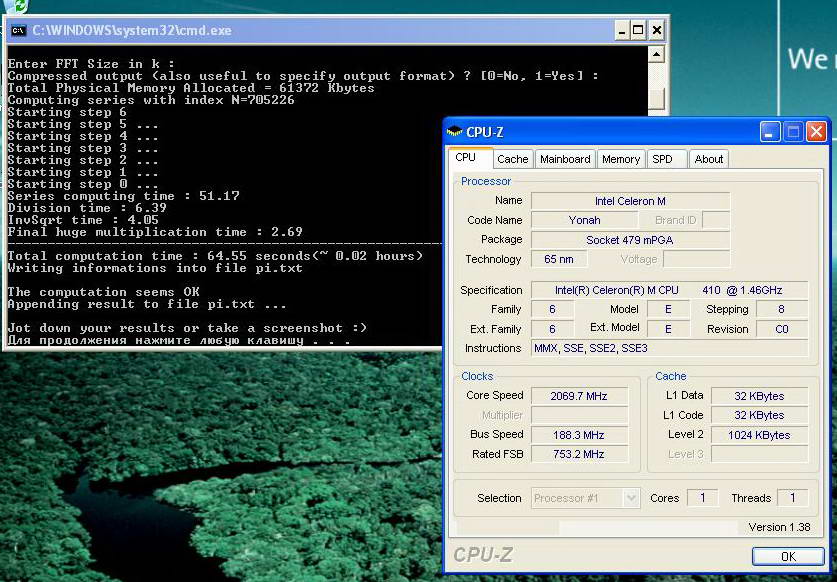Click the Instructions field 'MMX, SSE, SSE2, SSE3'
The width and height of the screenshot is (837, 582).
click(x=669, y=349)
